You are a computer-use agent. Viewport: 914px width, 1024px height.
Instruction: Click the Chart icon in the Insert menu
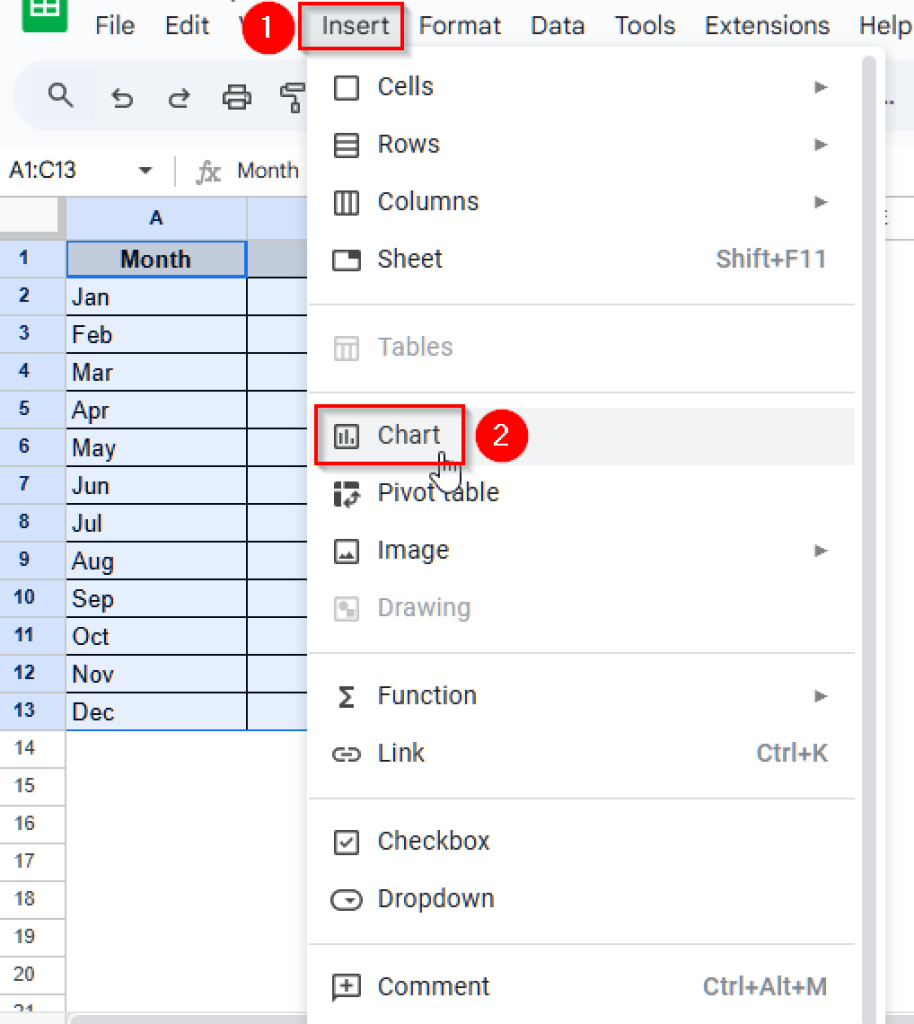point(346,435)
